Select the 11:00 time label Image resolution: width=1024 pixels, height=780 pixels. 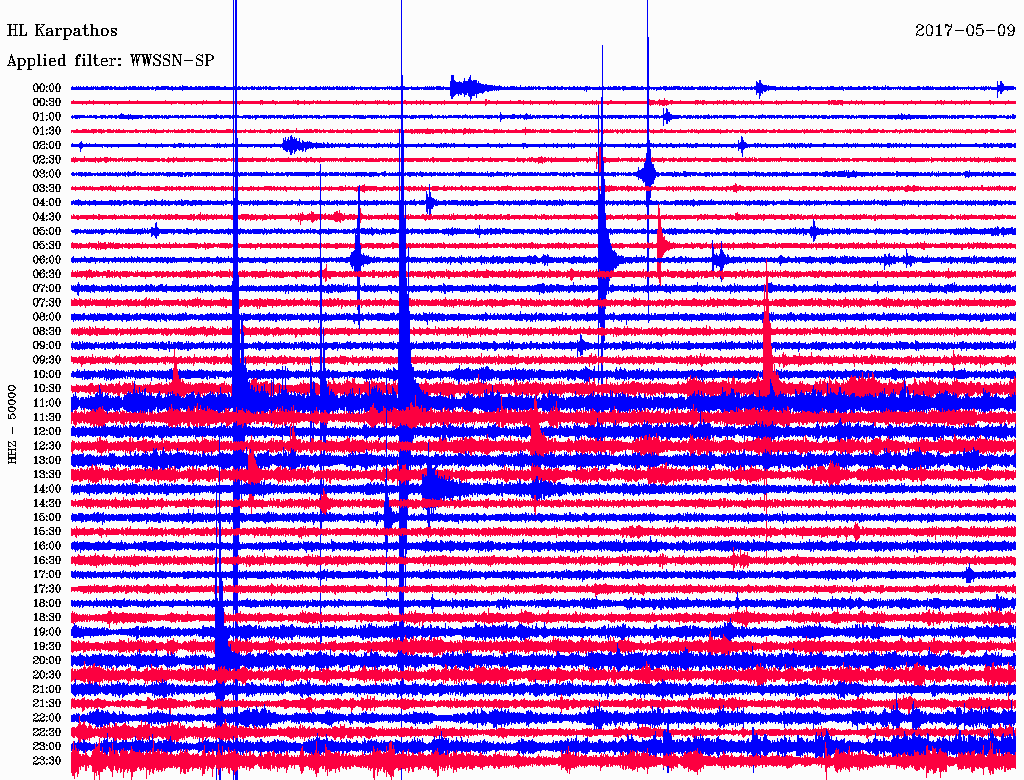tap(47, 403)
